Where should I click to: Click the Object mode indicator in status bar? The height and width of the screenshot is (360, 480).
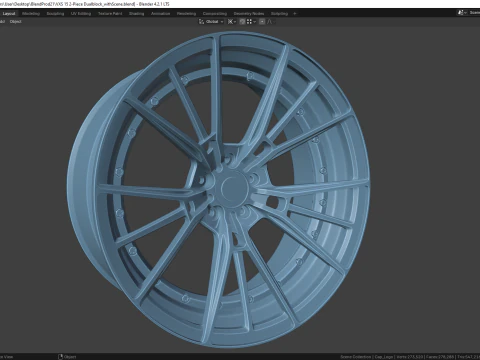(67, 357)
